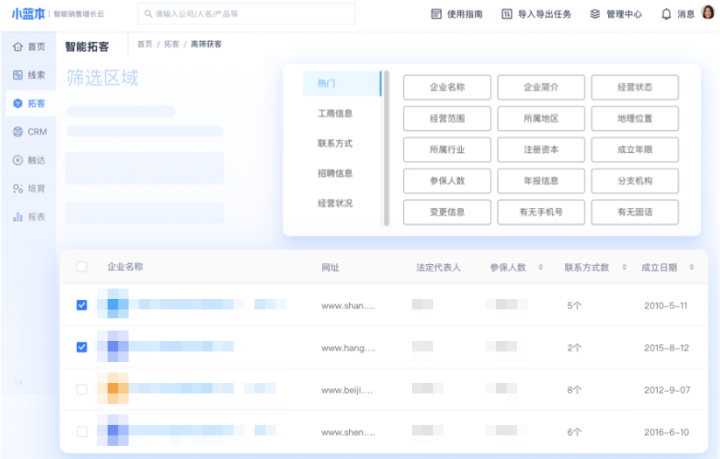Sort by 参保人数 column arrows

[x=541, y=268]
